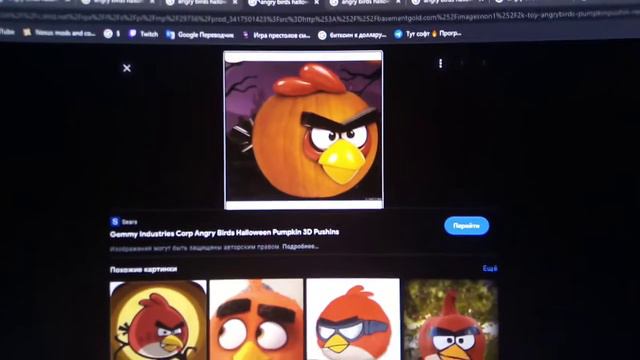Viewport: 640px width, 360px height.
Task: Open the Подробнее... copyright link
Action: pos(300,247)
